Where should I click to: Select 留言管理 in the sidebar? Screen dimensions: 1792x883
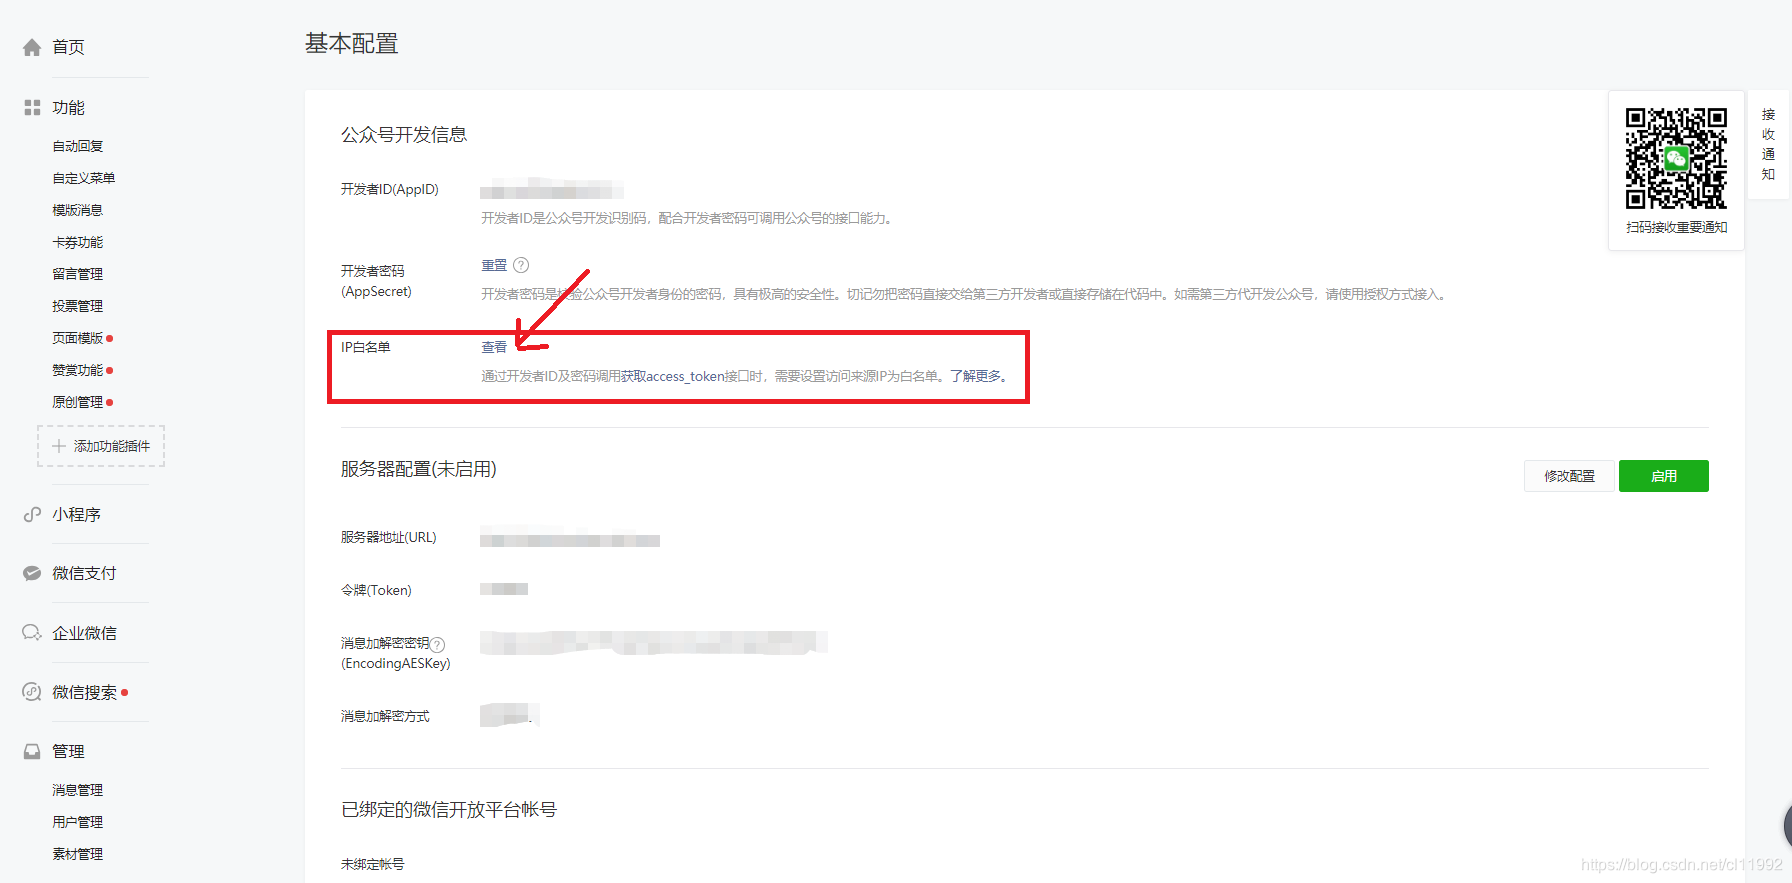(78, 274)
